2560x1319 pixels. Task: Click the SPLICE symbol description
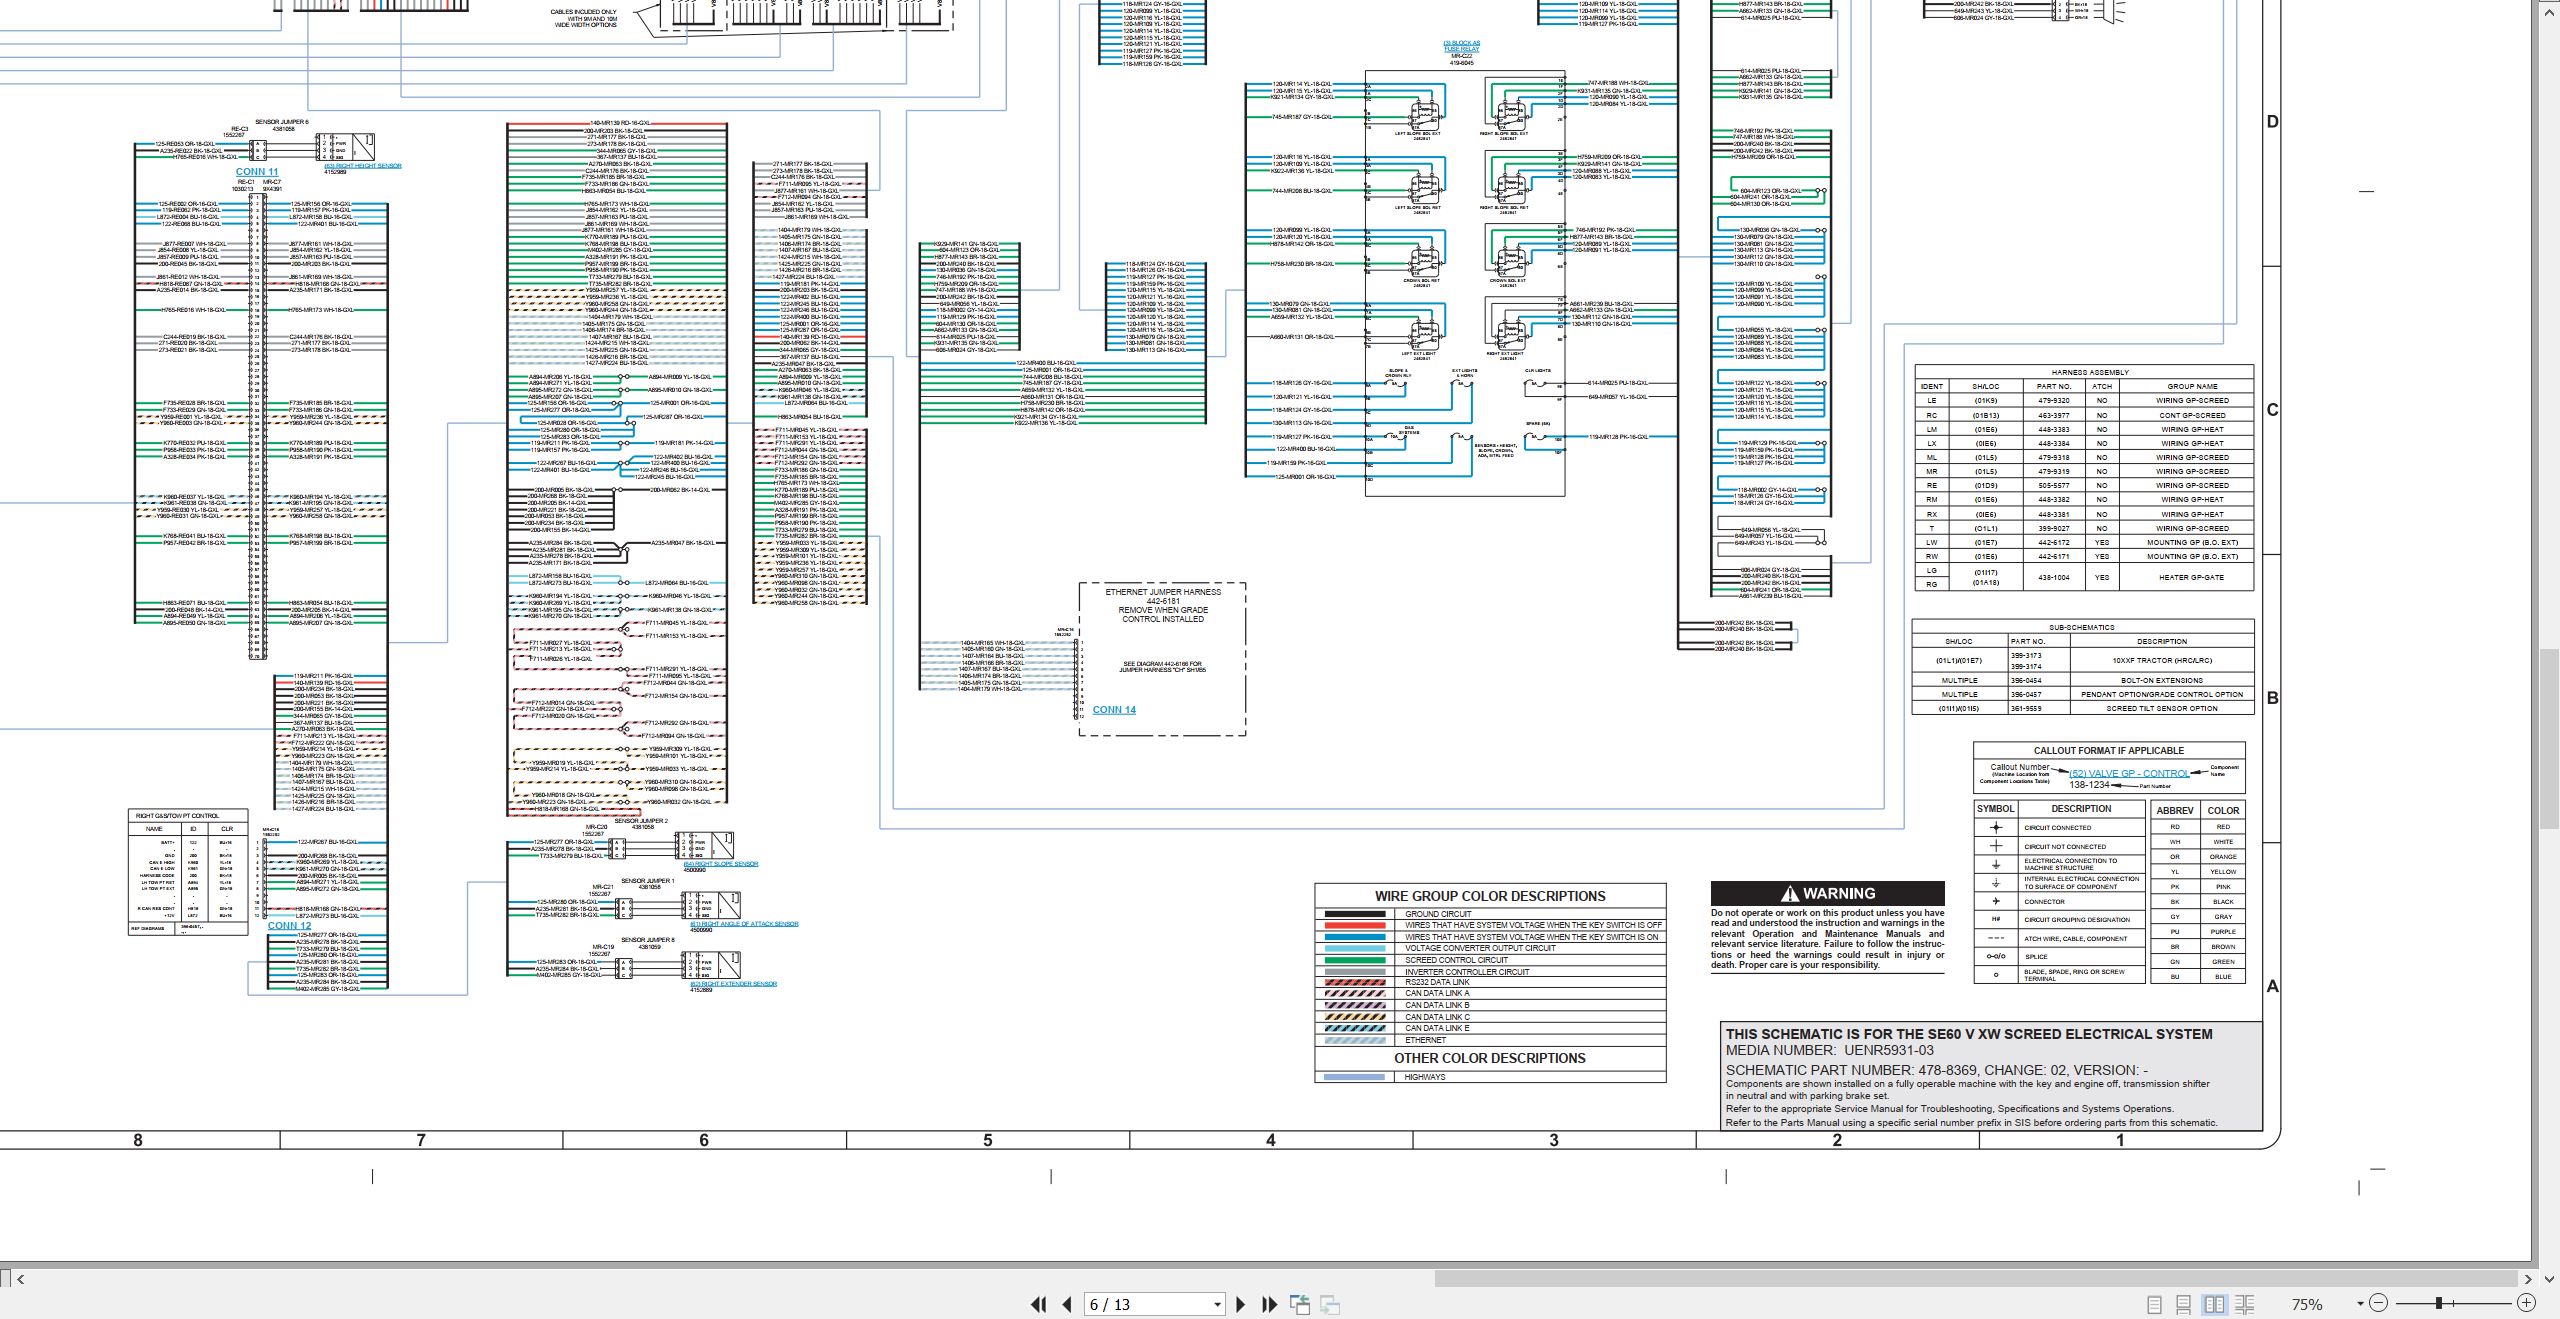click(x=2036, y=957)
